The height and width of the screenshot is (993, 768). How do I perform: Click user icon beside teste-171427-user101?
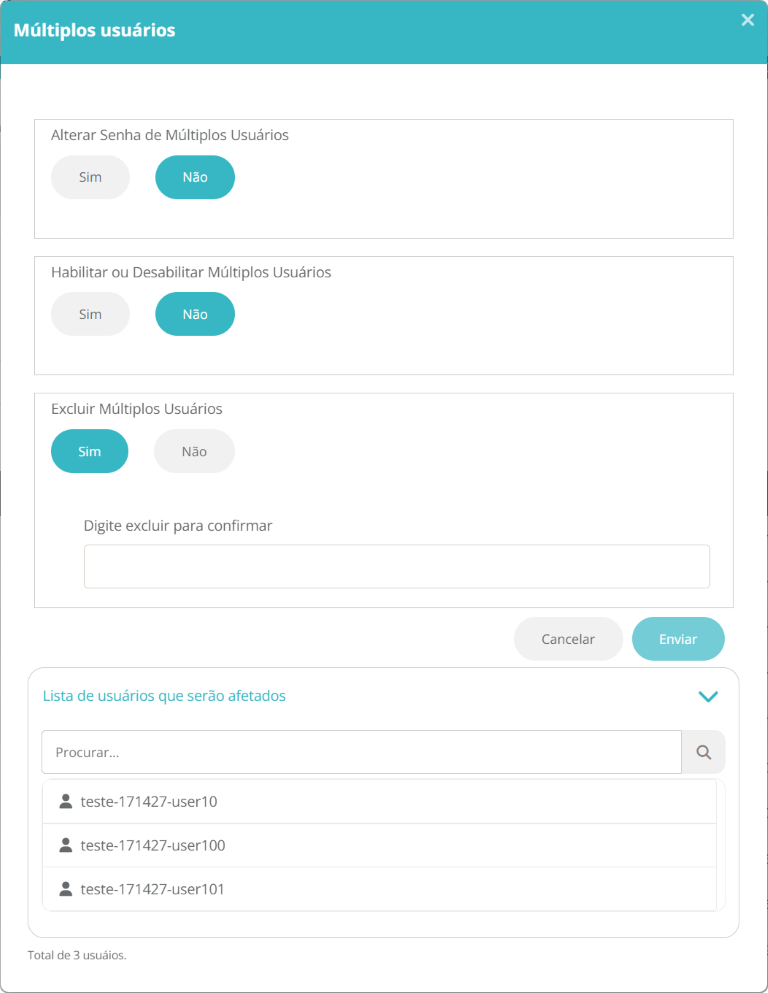pyautogui.click(x=65, y=889)
